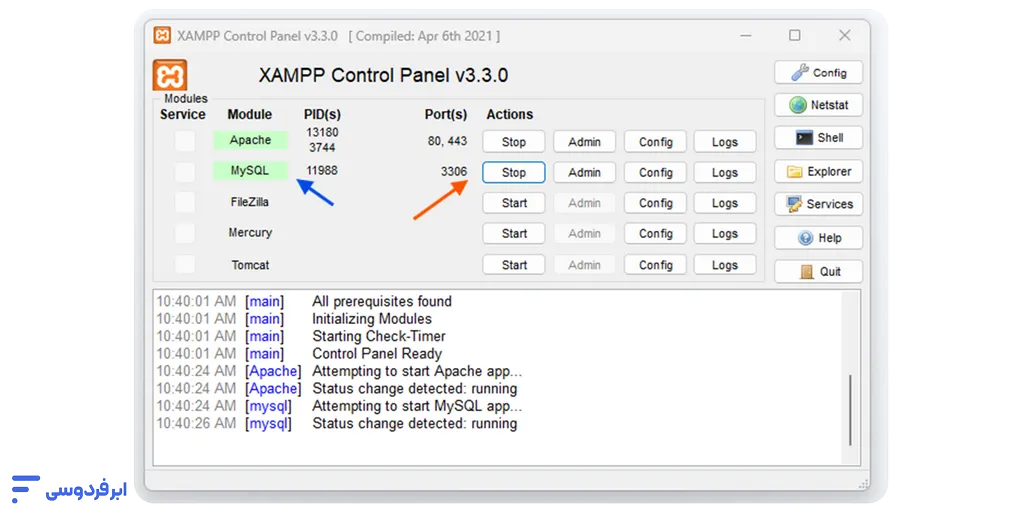Open Explorer with the folder icon
Viewport: 1024px width, 515px height.
point(818,172)
